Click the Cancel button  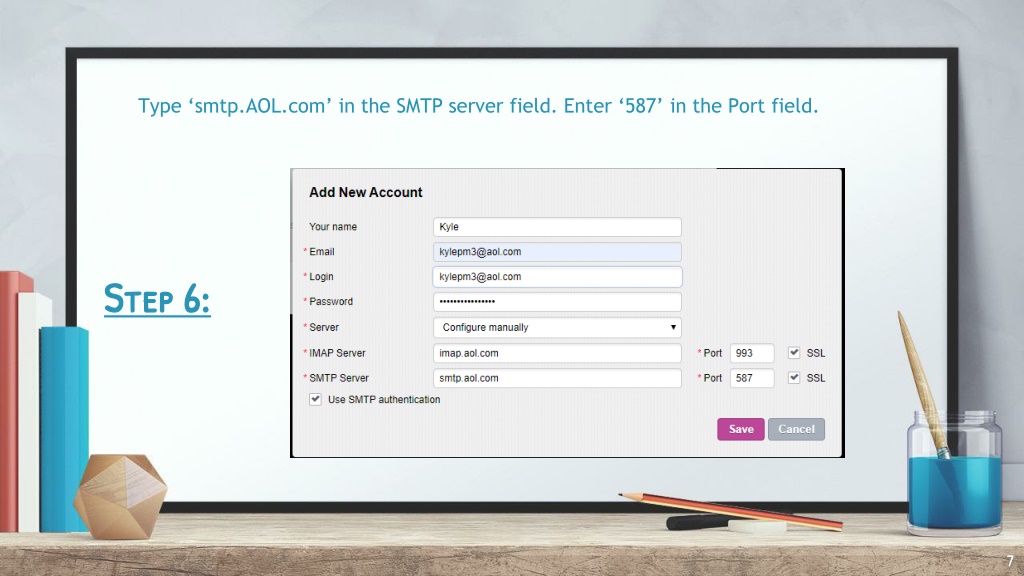(796, 429)
